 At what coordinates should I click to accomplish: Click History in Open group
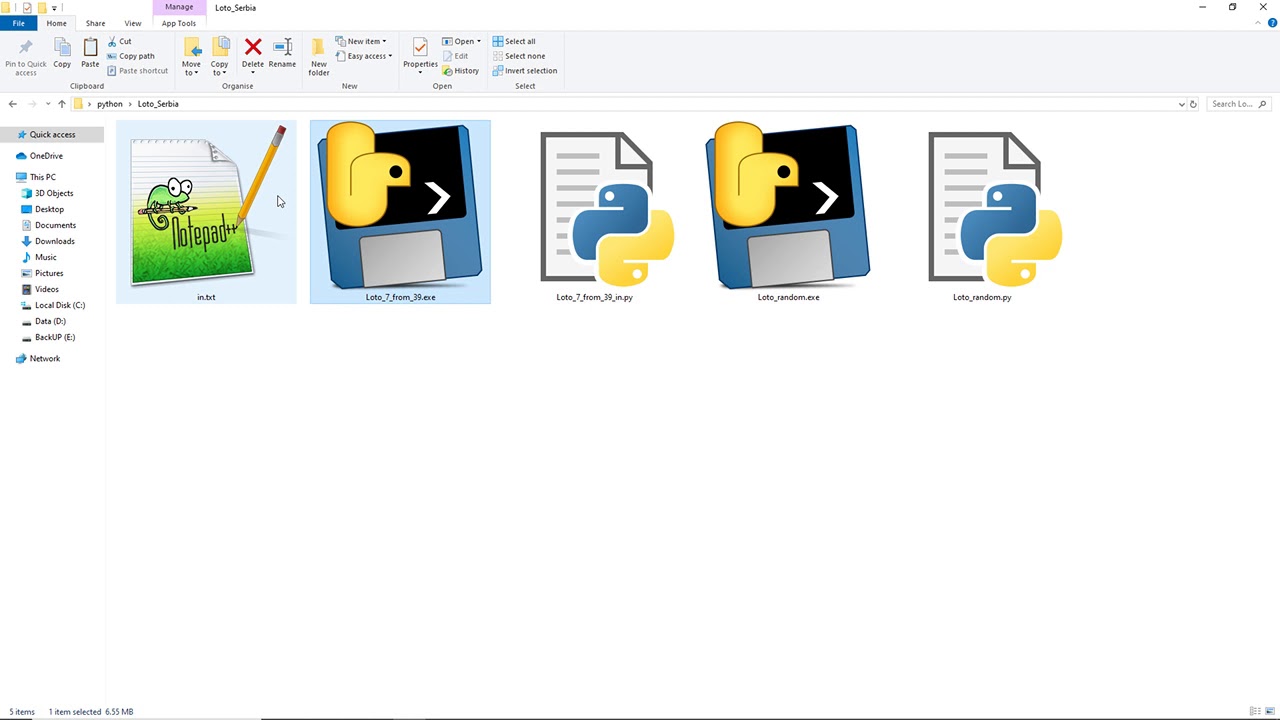pyautogui.click(x=460, y=71)
